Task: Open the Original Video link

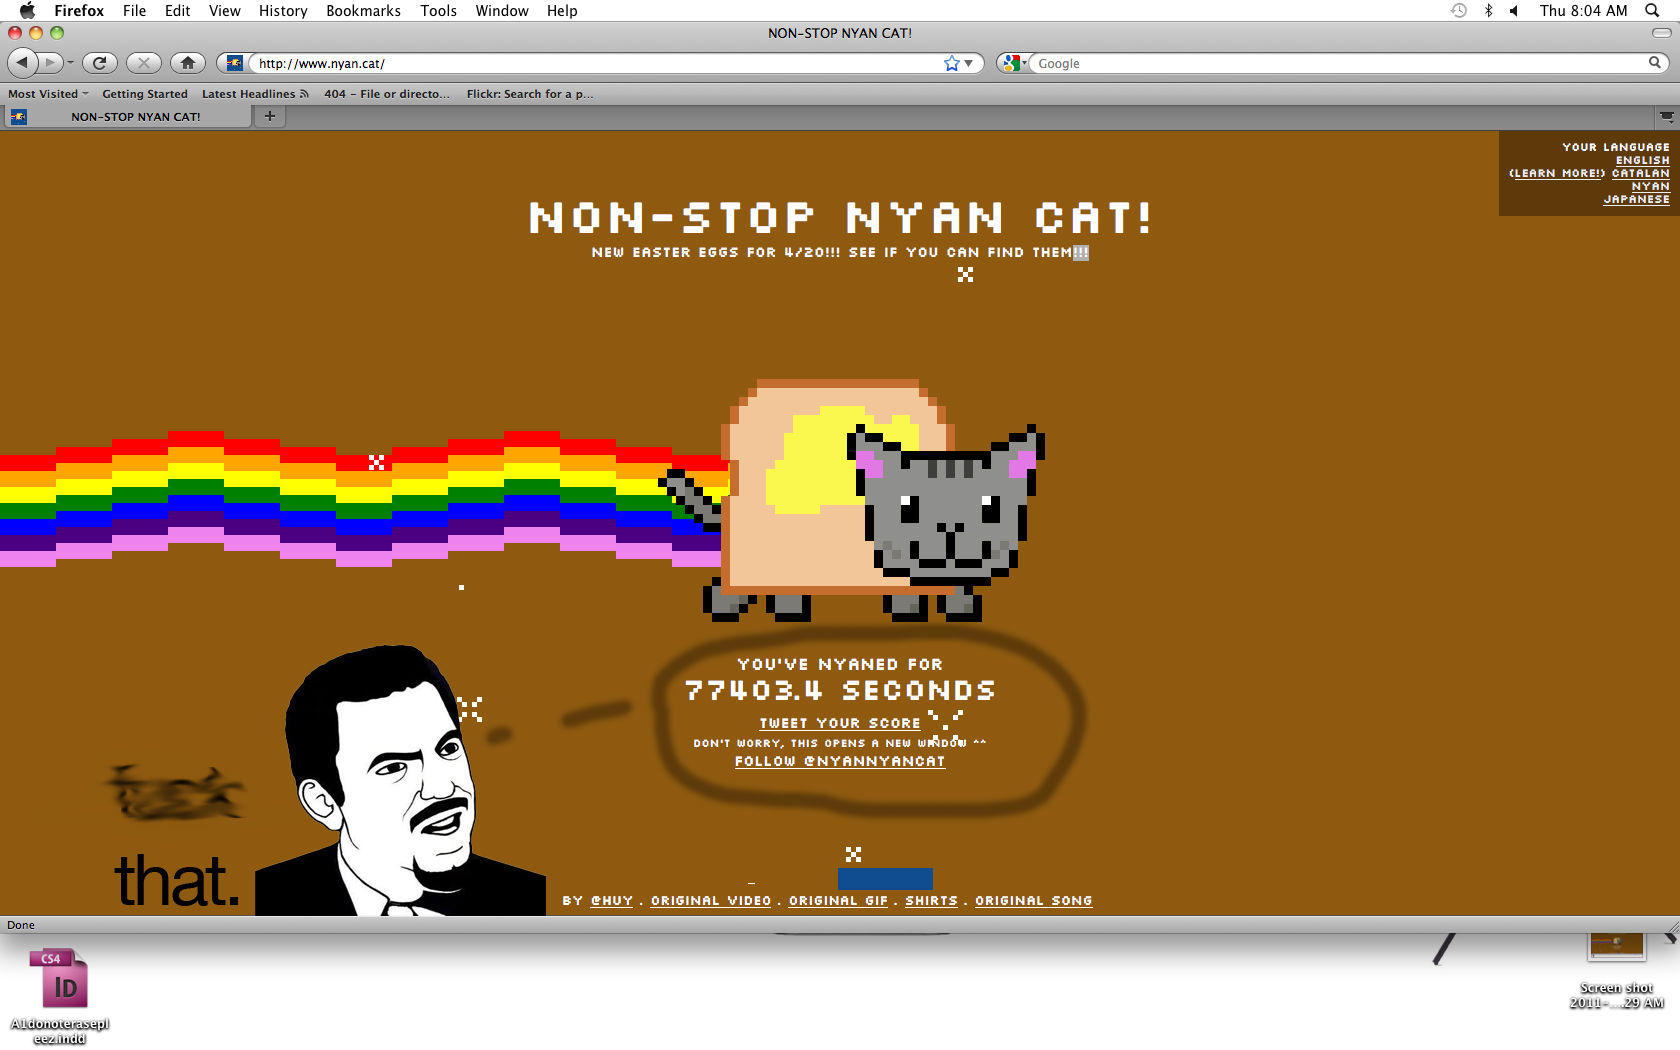Action: [711, 901]
